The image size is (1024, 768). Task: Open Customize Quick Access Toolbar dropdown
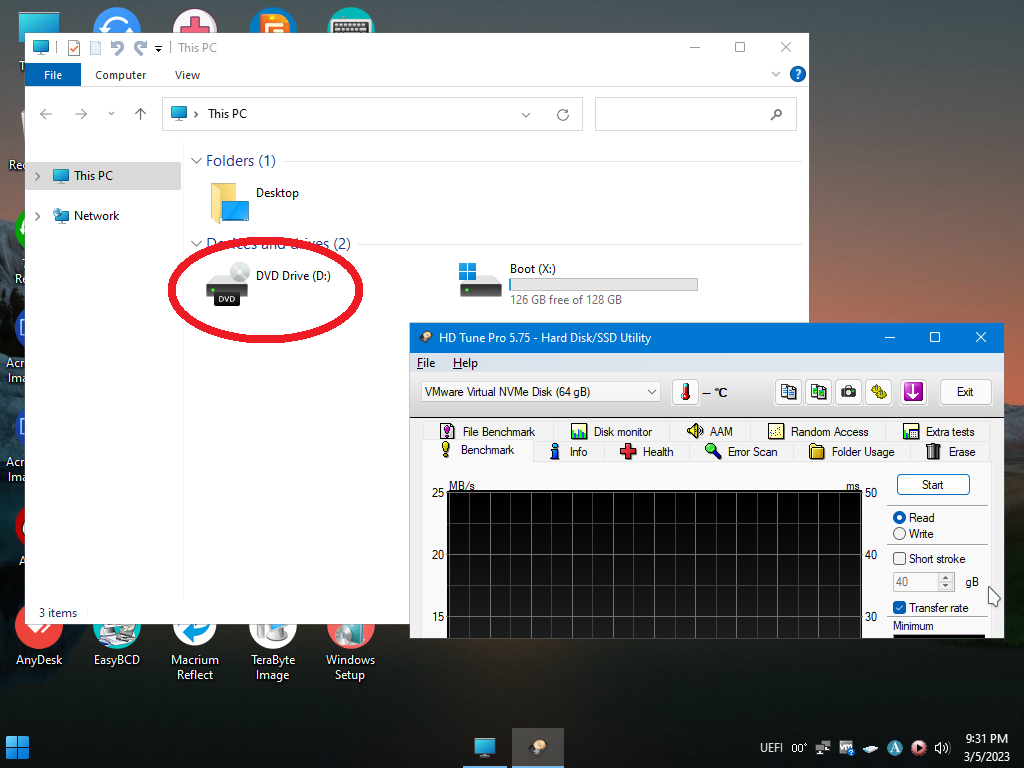158,49
